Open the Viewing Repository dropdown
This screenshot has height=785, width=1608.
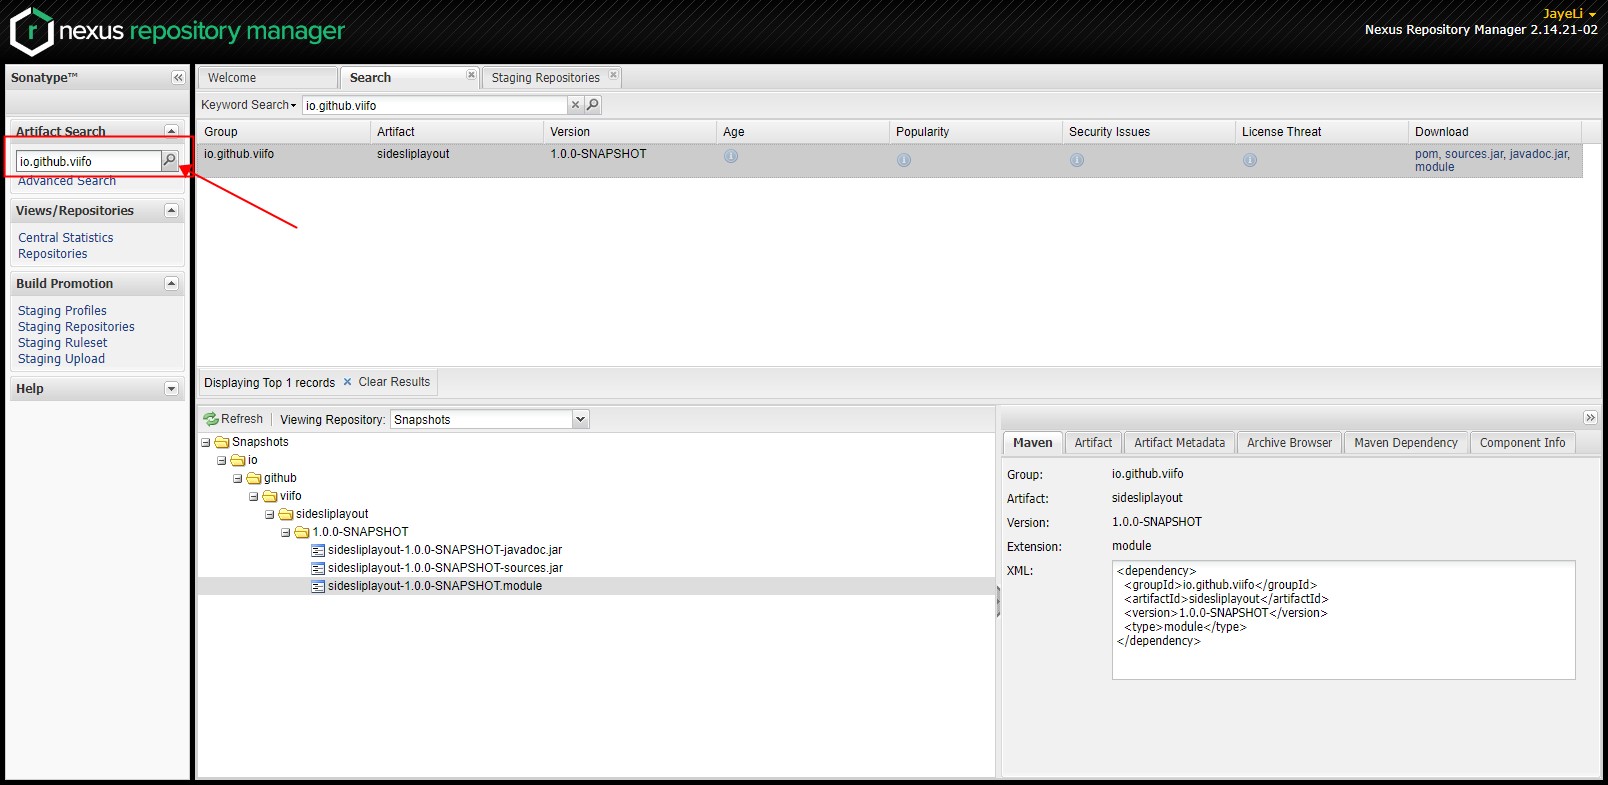(x=581, y=420)
